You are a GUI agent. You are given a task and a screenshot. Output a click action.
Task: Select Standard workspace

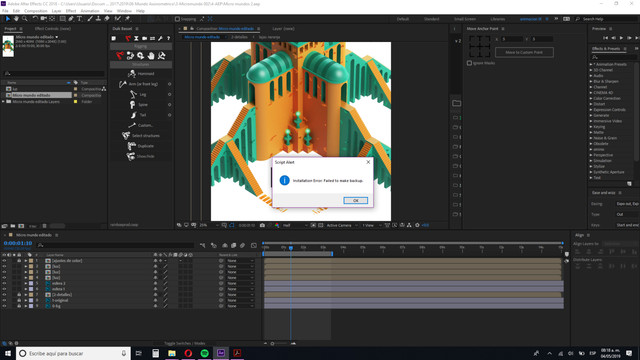coord(431,19)
